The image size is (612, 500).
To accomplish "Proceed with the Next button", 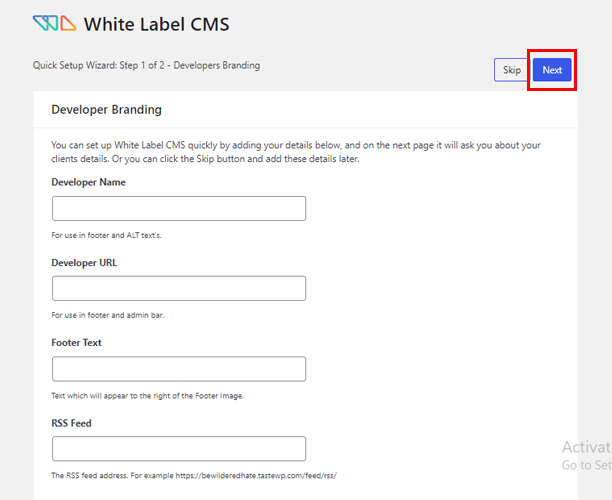I will 552,70.
